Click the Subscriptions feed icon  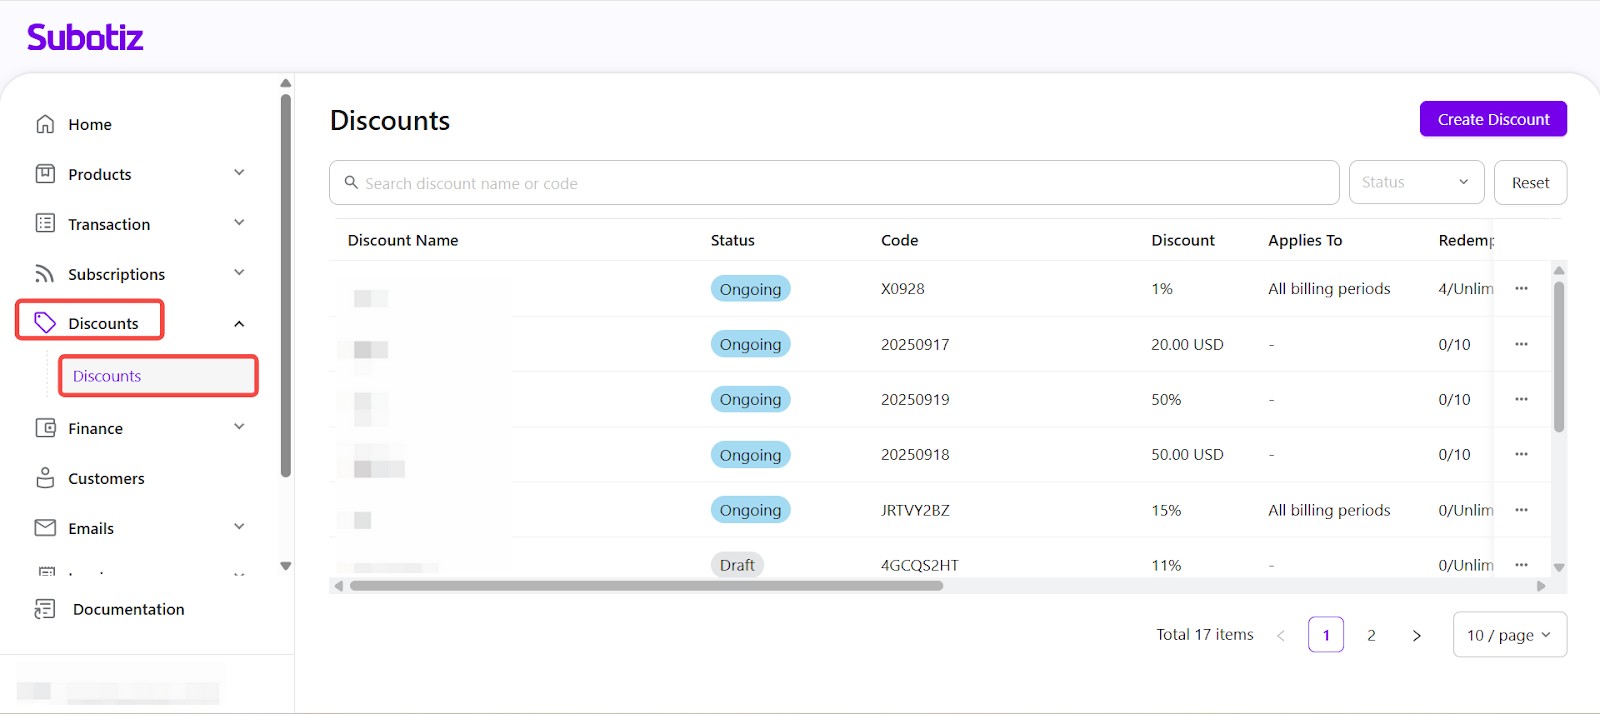[45, 274]
